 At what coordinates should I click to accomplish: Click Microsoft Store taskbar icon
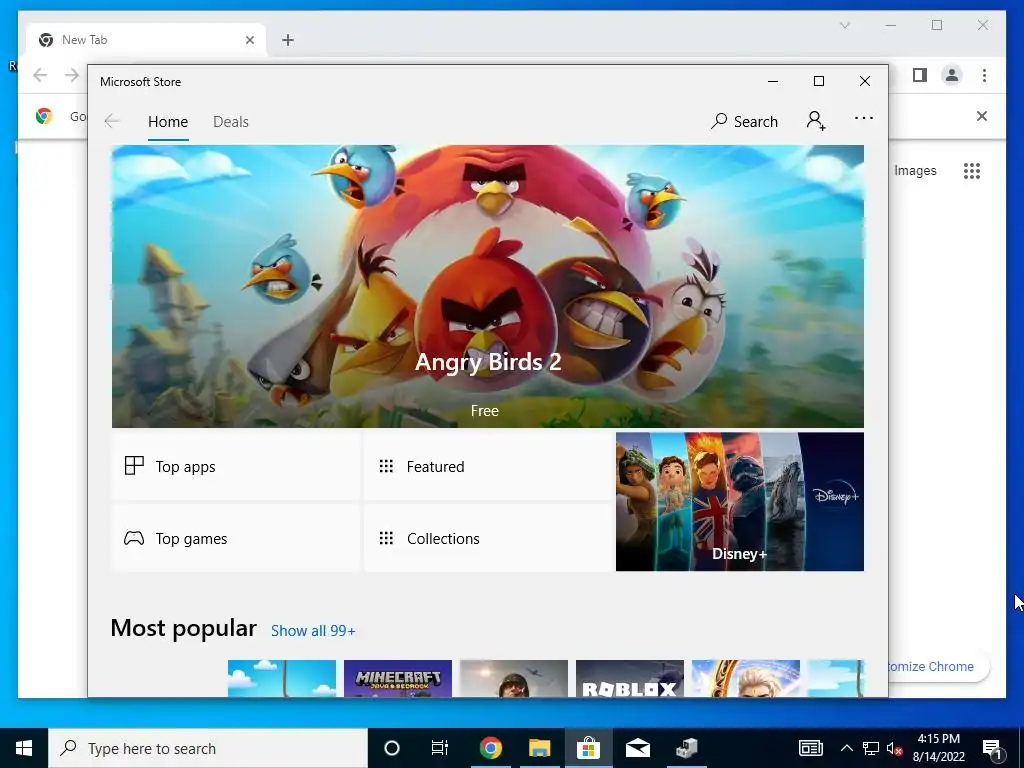pyautogui.click(x=588, y=748)
